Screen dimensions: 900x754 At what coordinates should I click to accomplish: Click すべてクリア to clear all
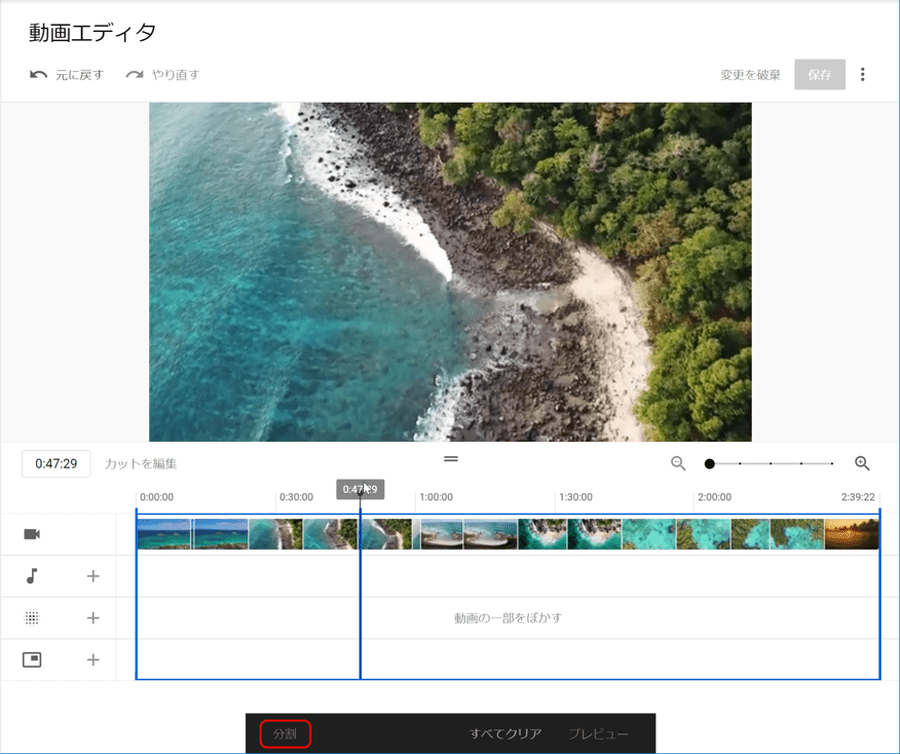point(506,734)
